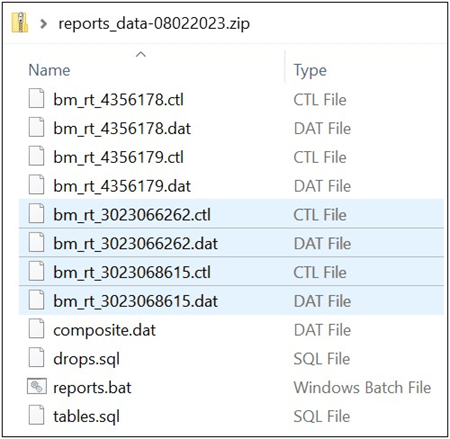Click the DAT File type of bm_rt_3023066262.dat
Screen dimensions: 450x439
[x=322, y=244]
